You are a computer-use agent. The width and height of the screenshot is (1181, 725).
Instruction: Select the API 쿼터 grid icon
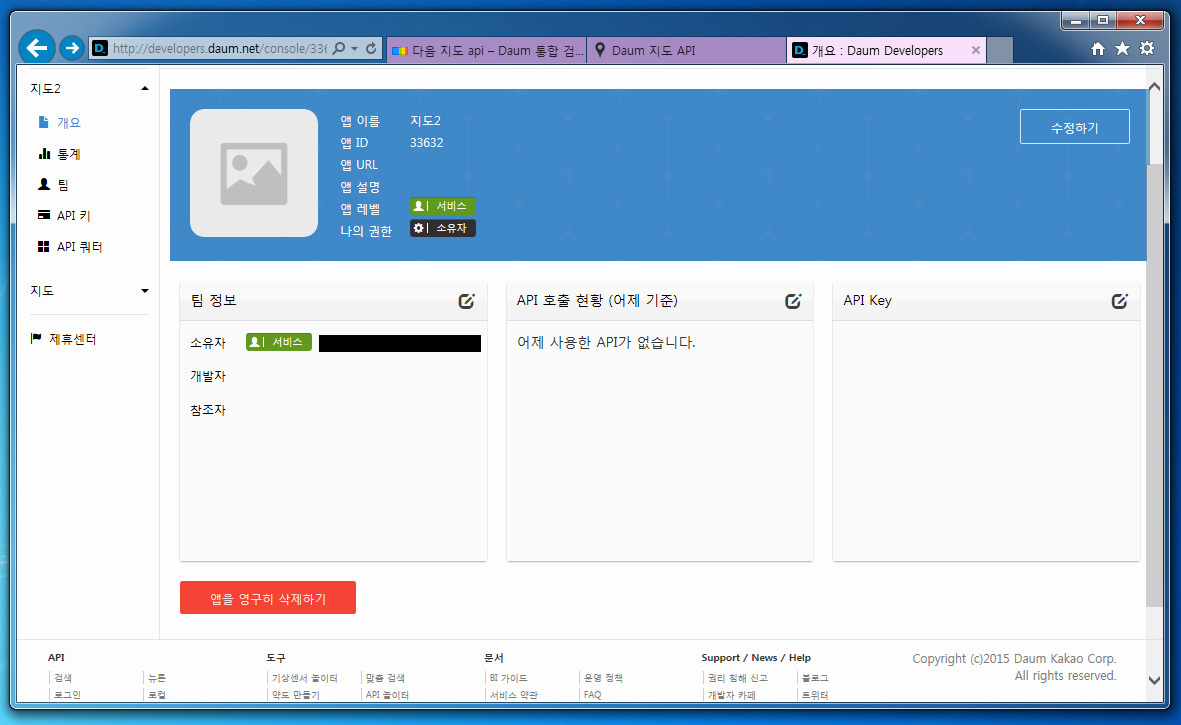(x=40, y=246)
